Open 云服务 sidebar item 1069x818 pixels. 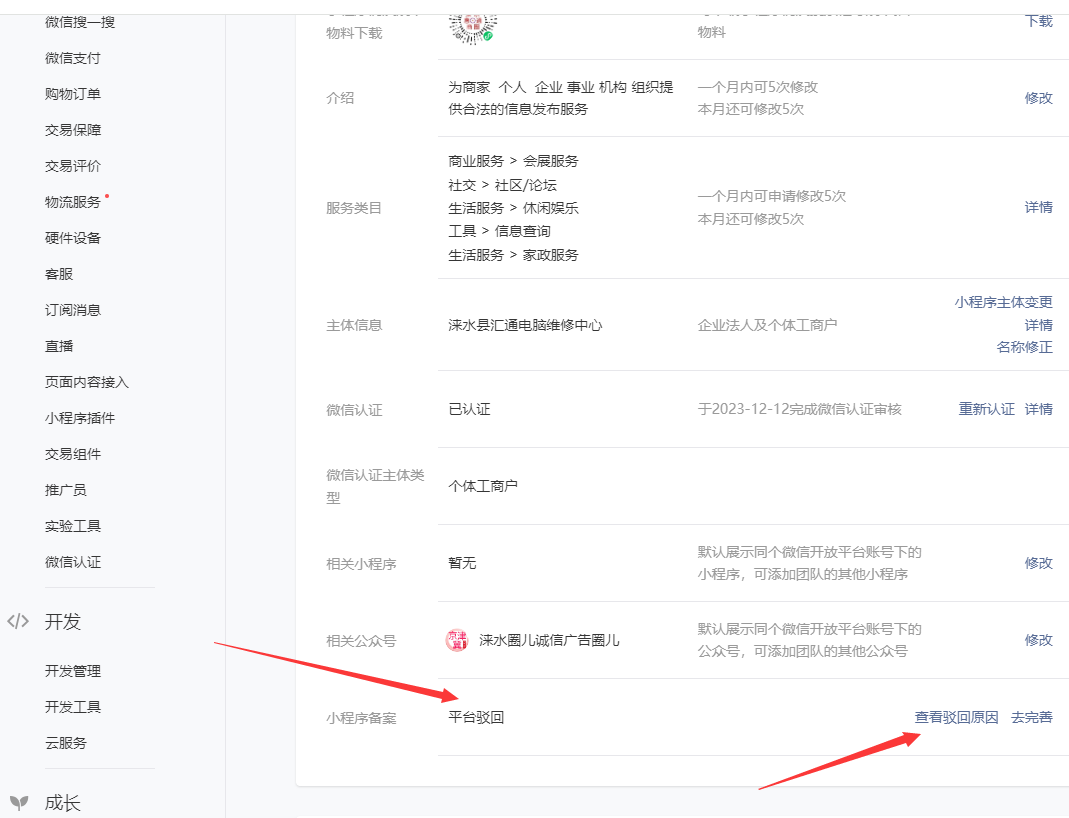click(x=66, y=743)
